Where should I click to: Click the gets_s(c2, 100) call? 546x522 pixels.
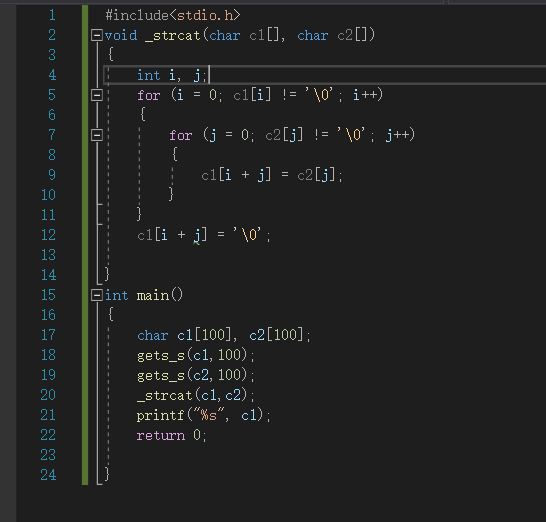[196, 376]
